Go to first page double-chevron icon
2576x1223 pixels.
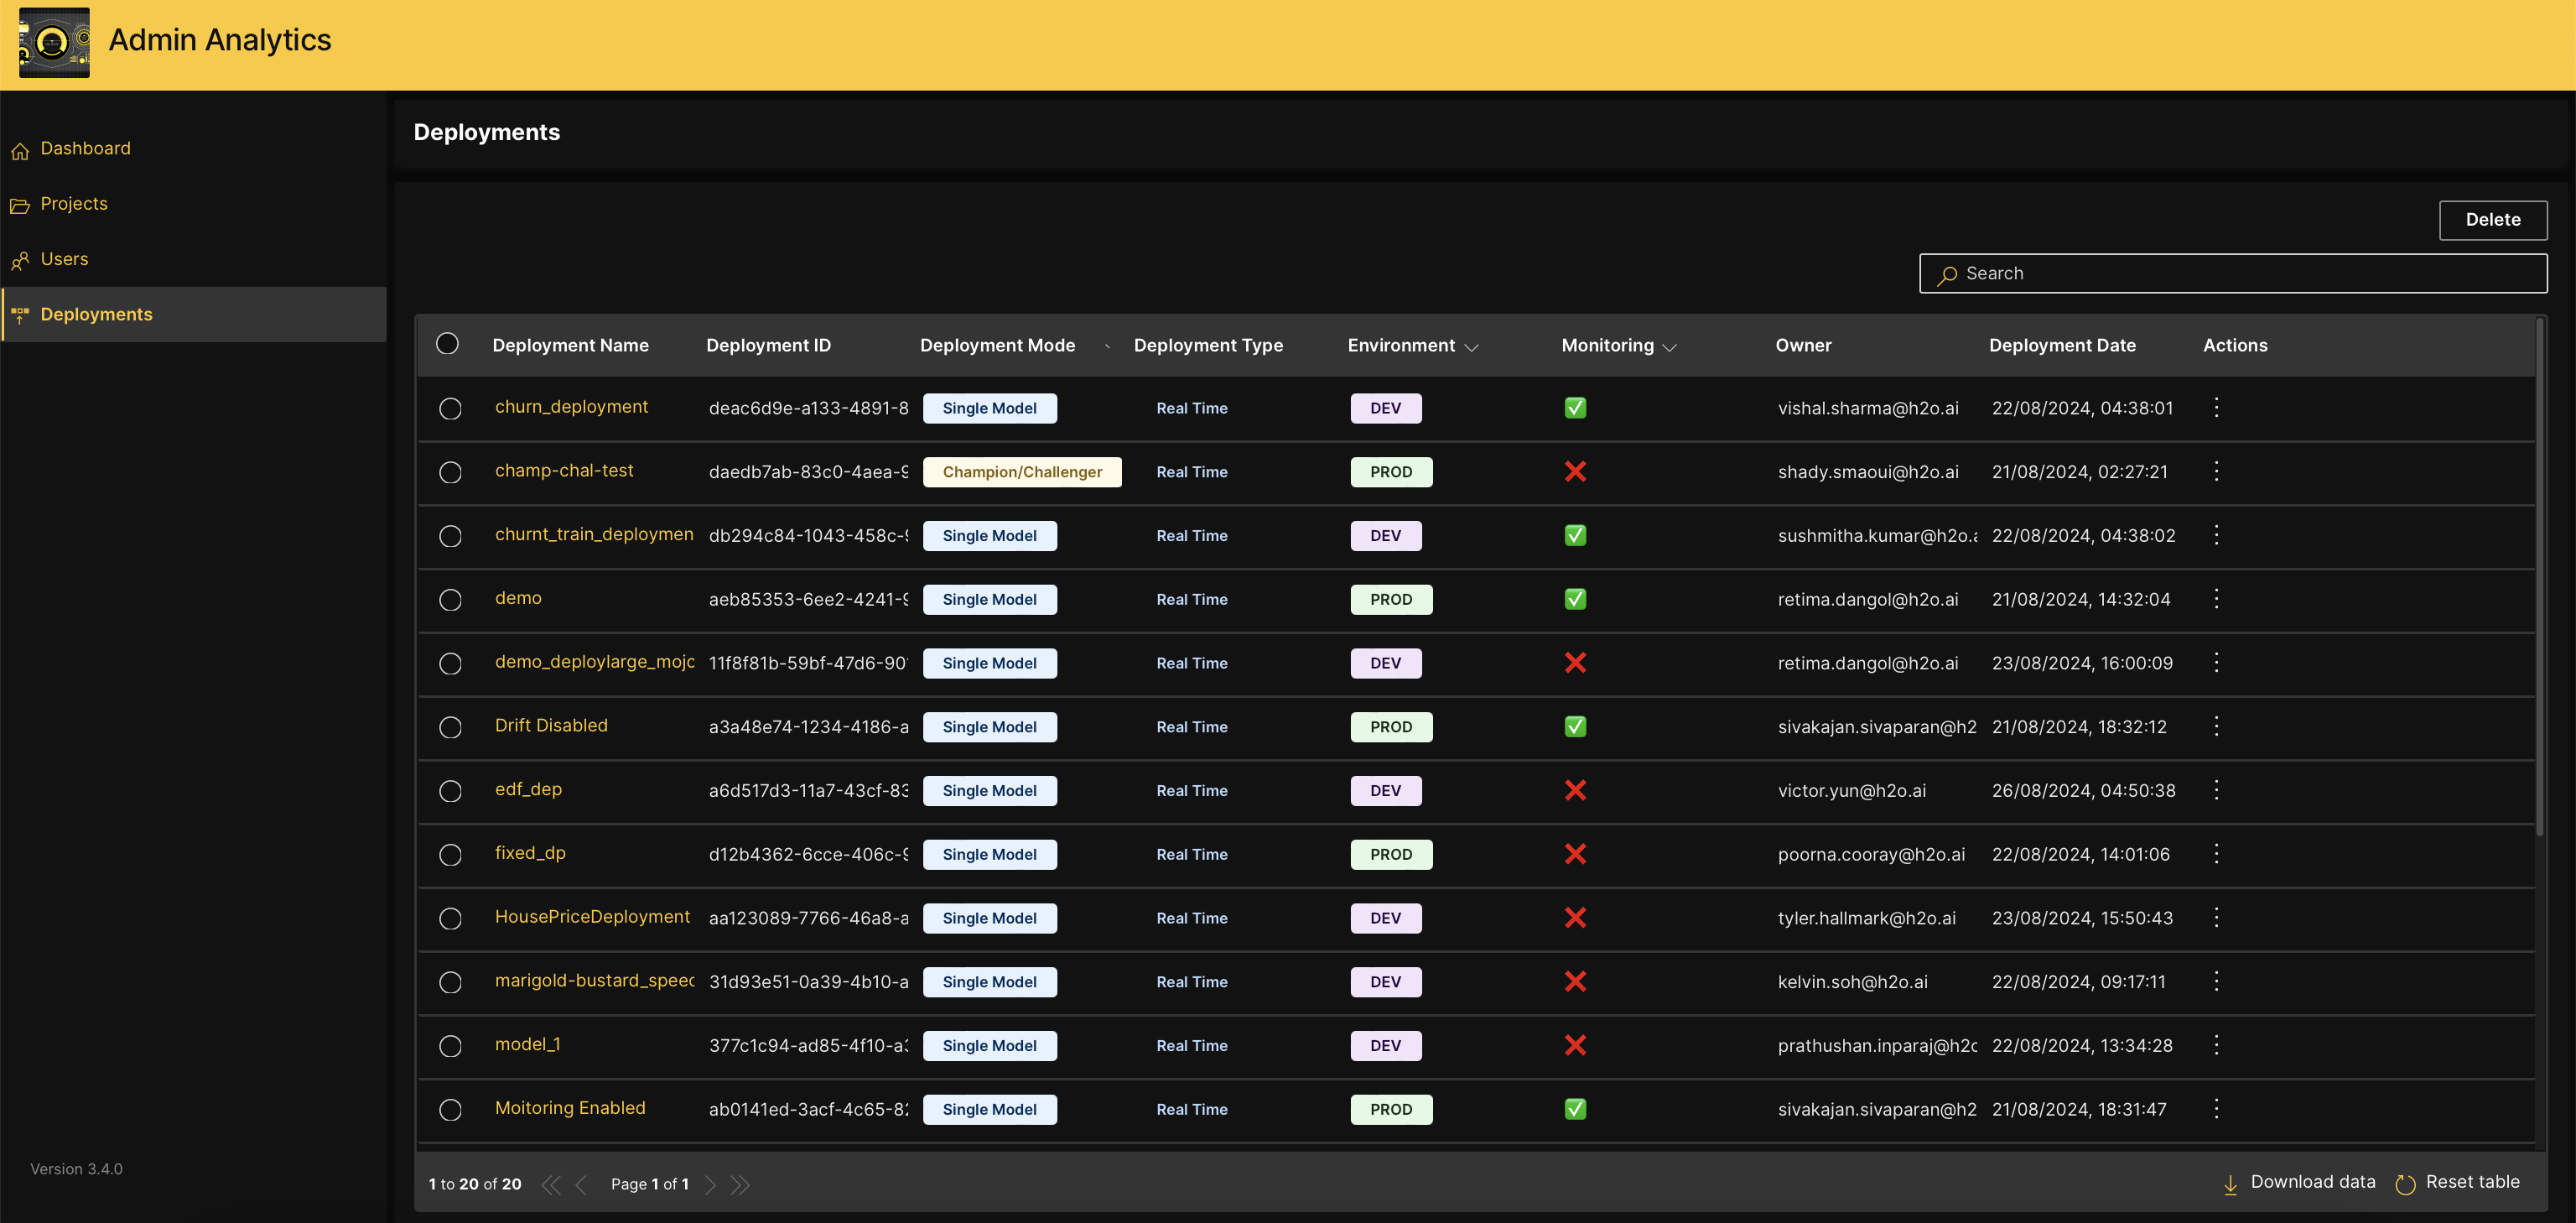coord(550,1184)
